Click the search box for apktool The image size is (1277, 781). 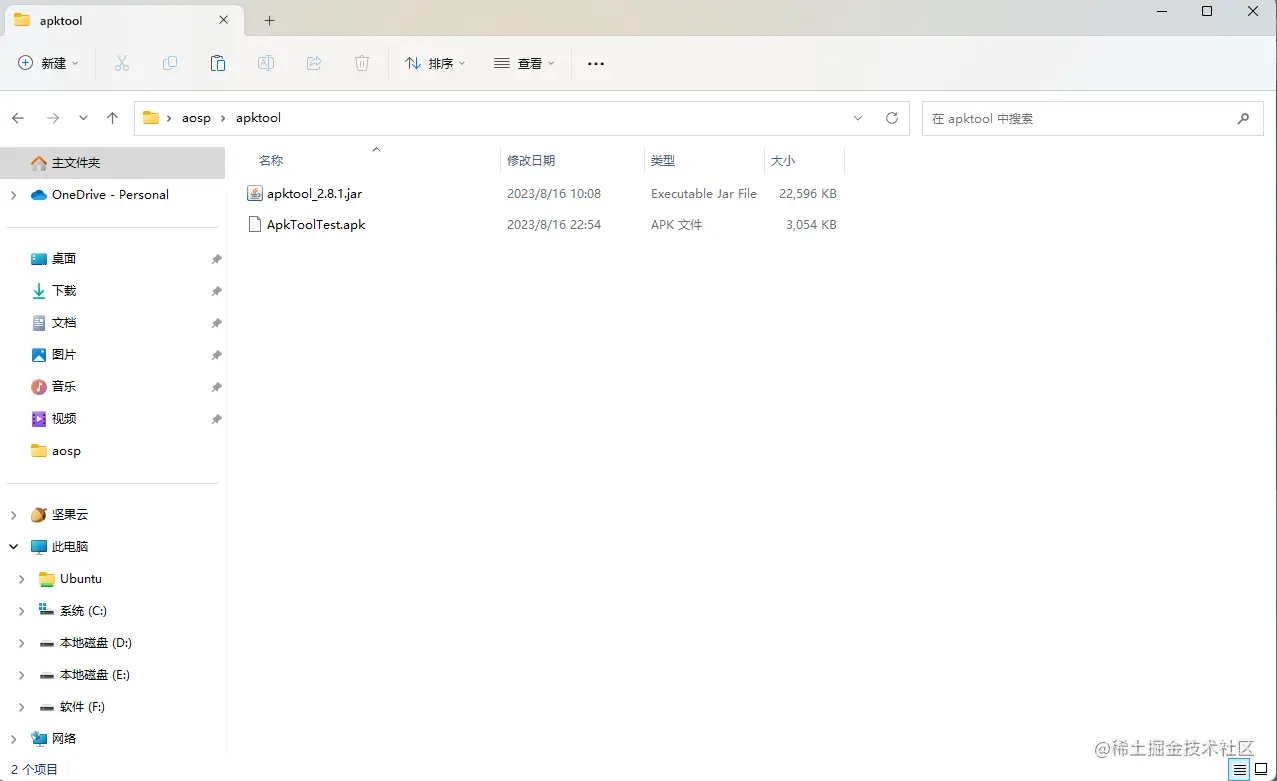pos(1092,117)
